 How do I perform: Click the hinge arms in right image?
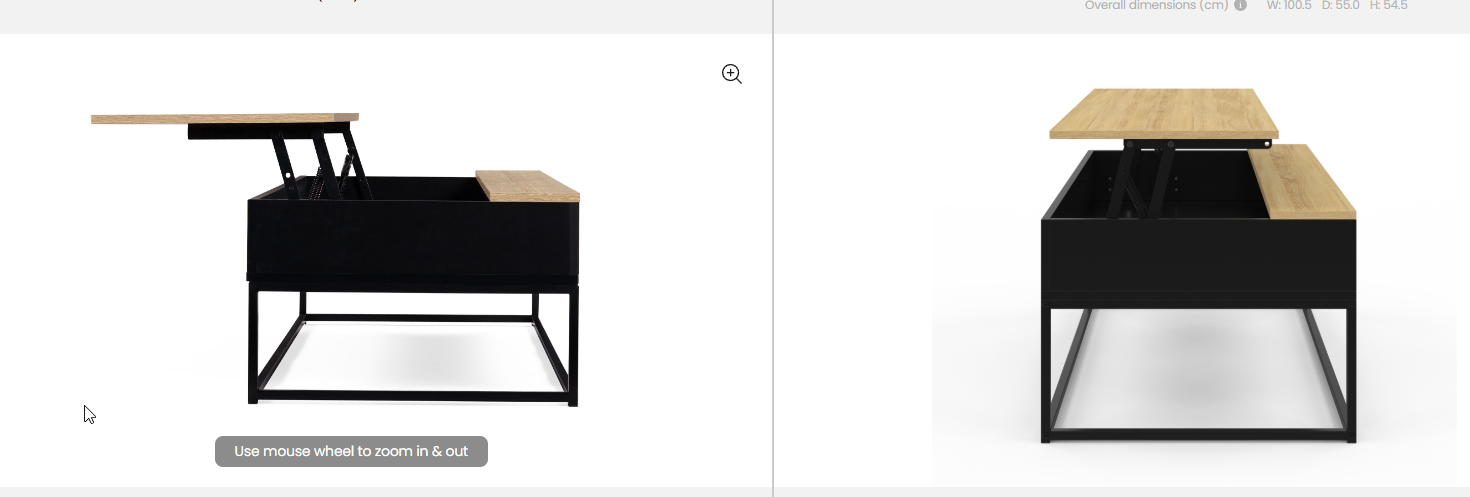(1147, 179)
